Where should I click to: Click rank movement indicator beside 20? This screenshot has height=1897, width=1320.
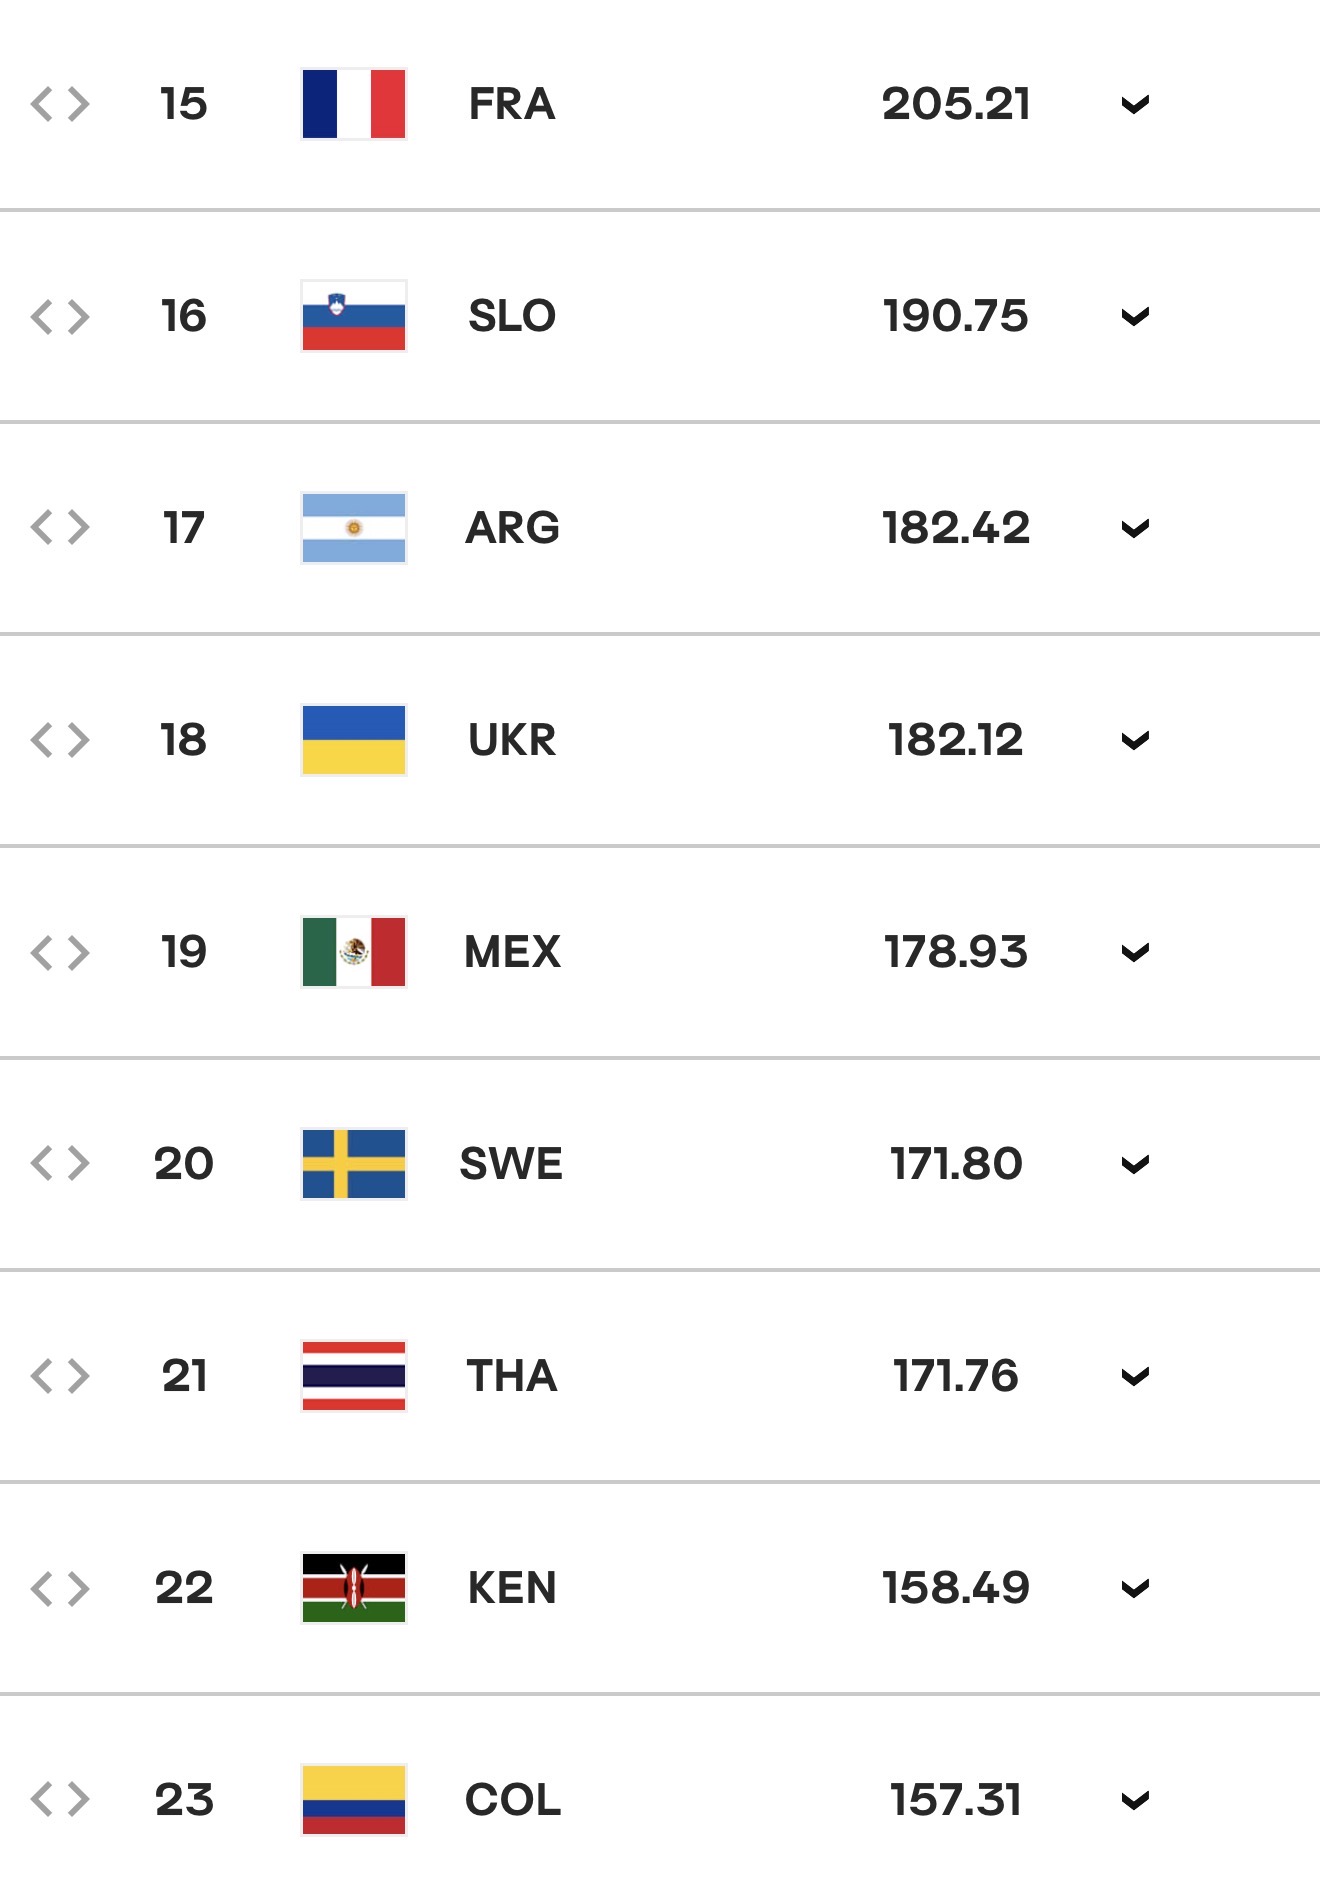coord(60,1164)
